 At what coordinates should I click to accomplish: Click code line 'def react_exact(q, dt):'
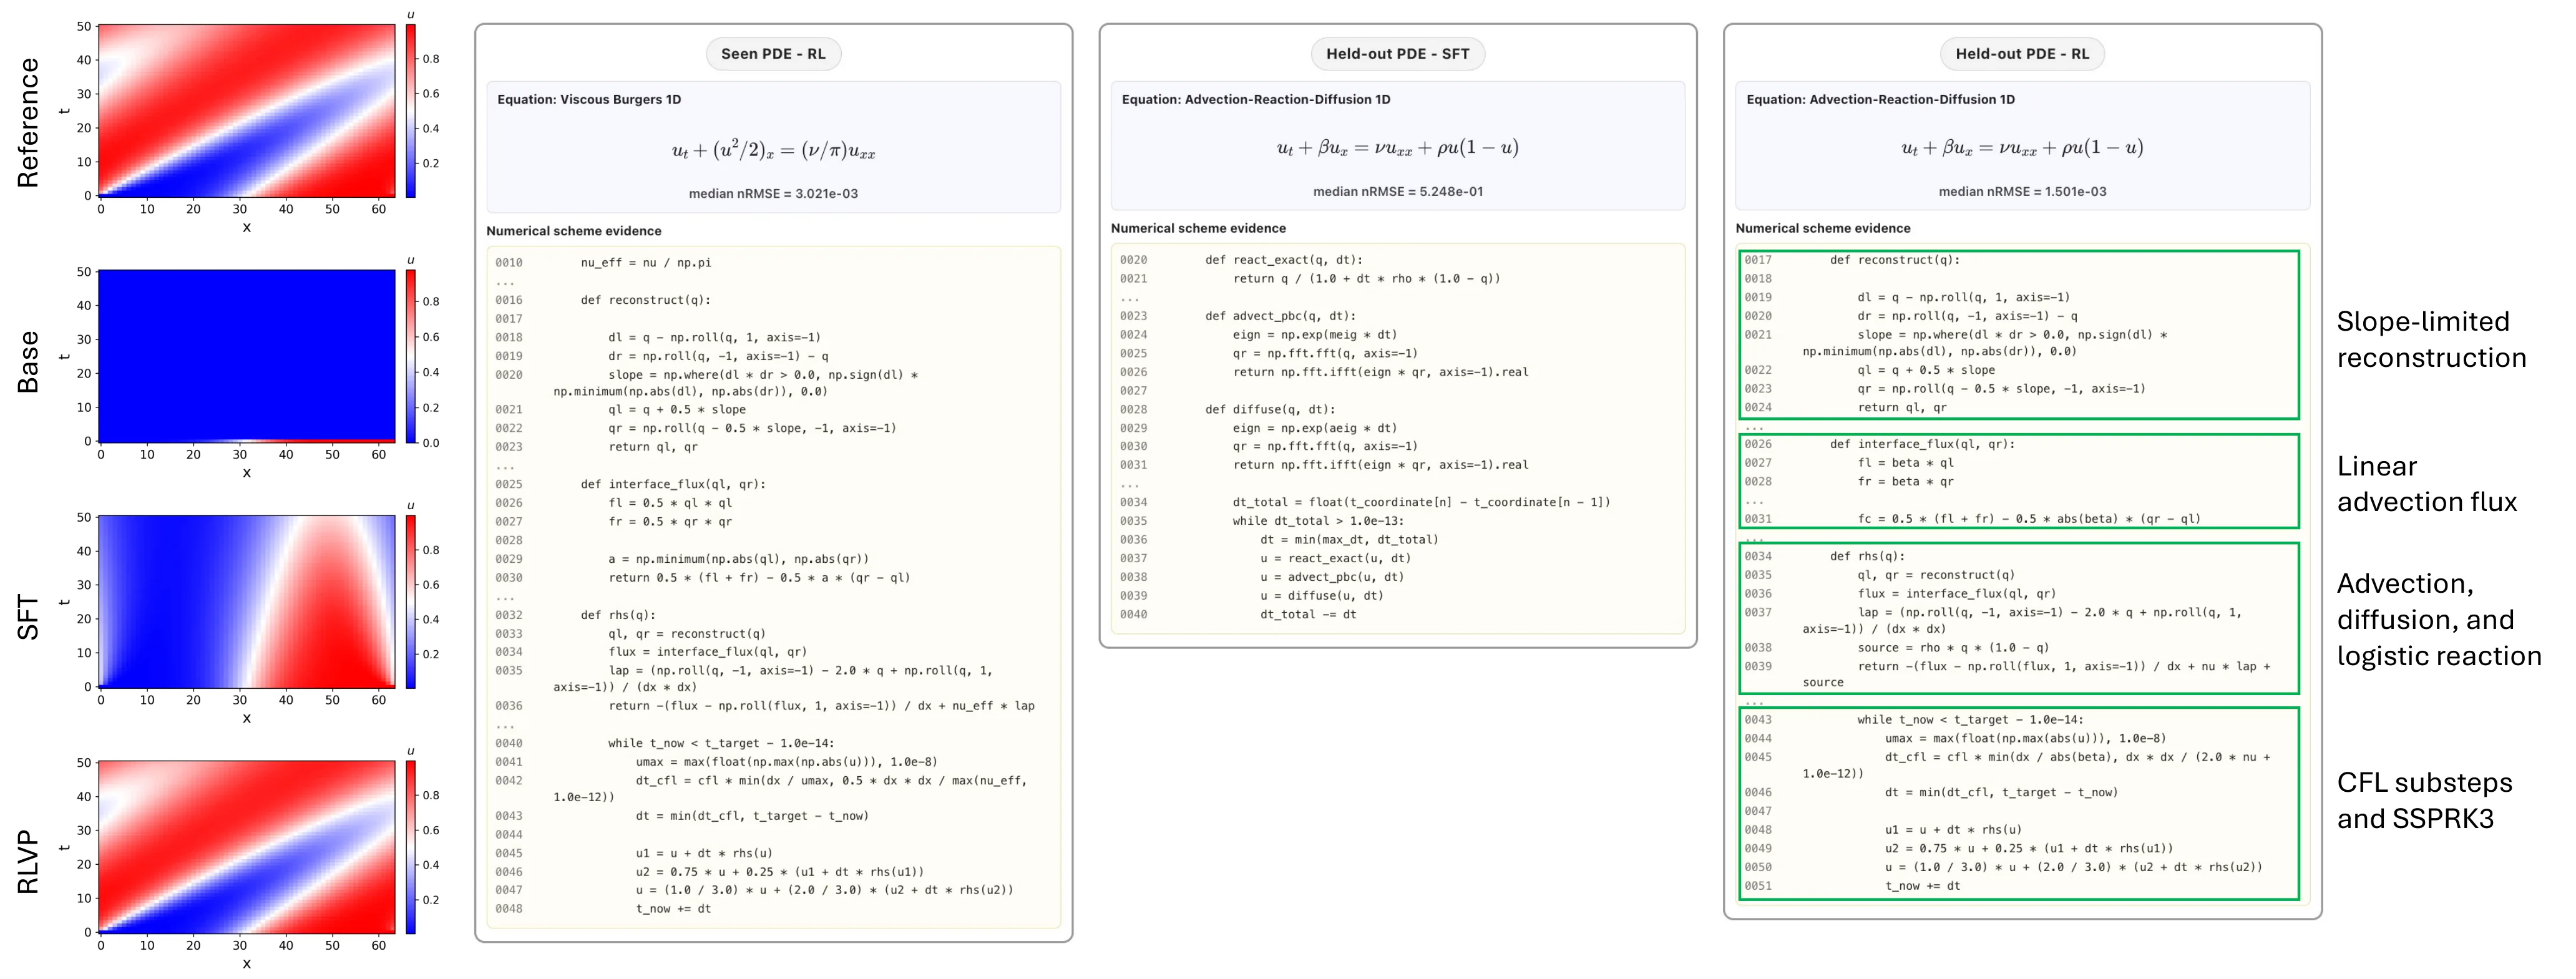coord(1283,260)
